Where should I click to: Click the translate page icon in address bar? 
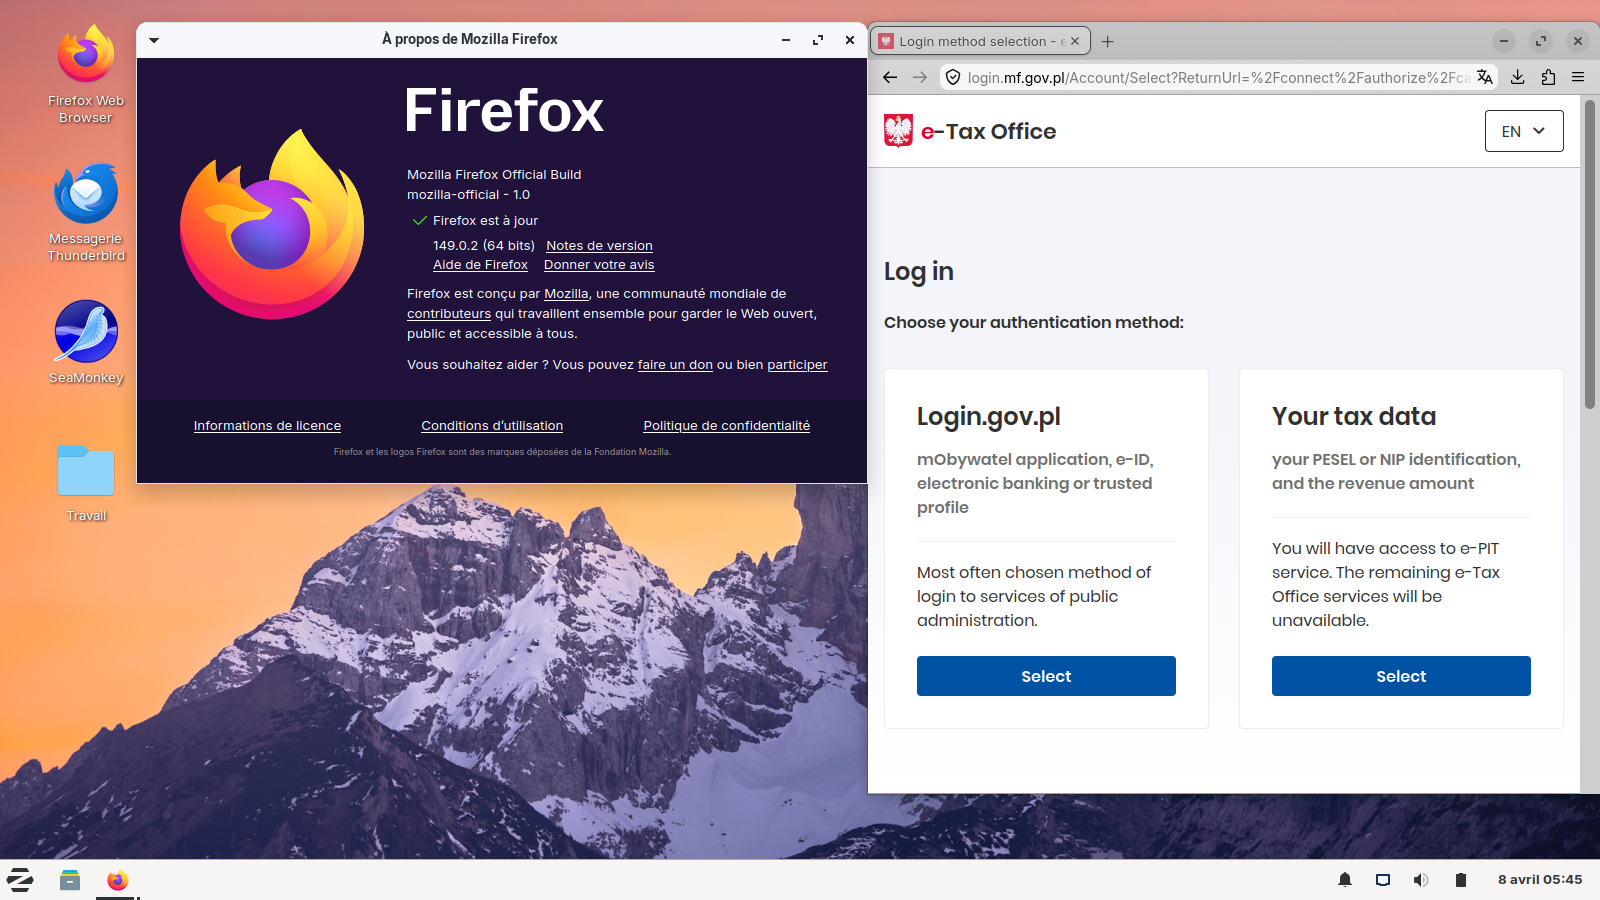click(1485, 77)
